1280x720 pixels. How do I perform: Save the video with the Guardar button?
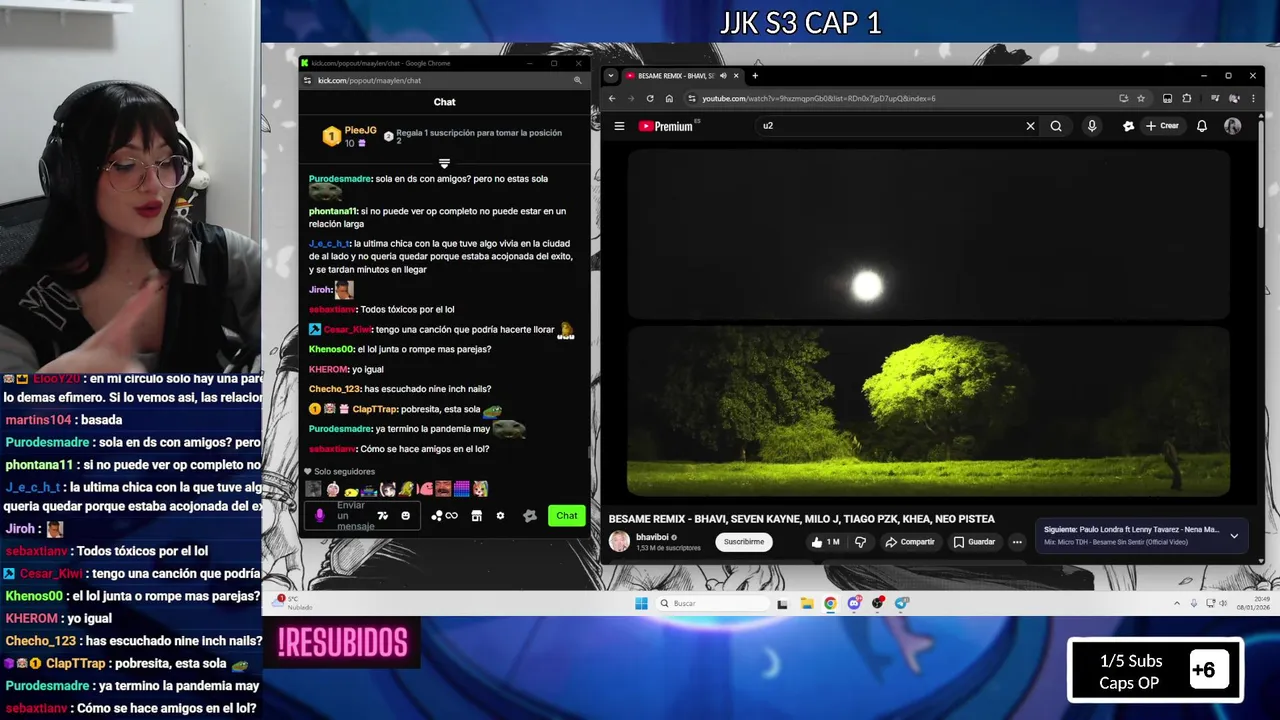tap(974, 542)
